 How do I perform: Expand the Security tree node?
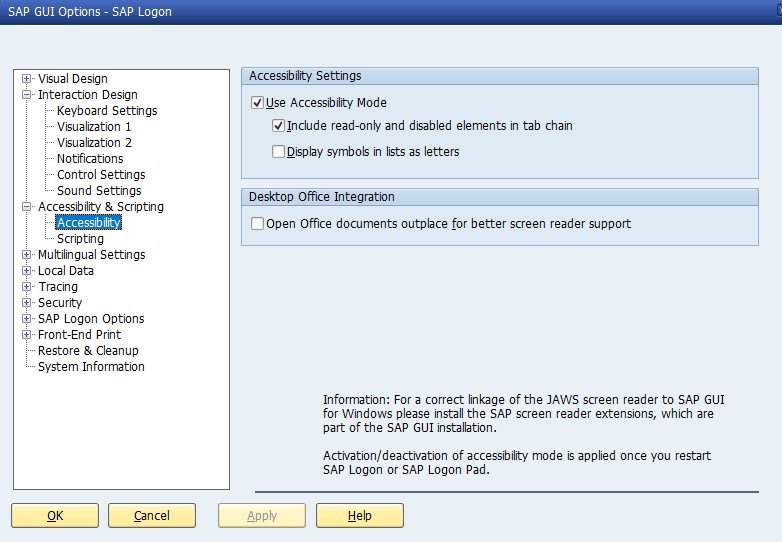click(x=27, y=303)
